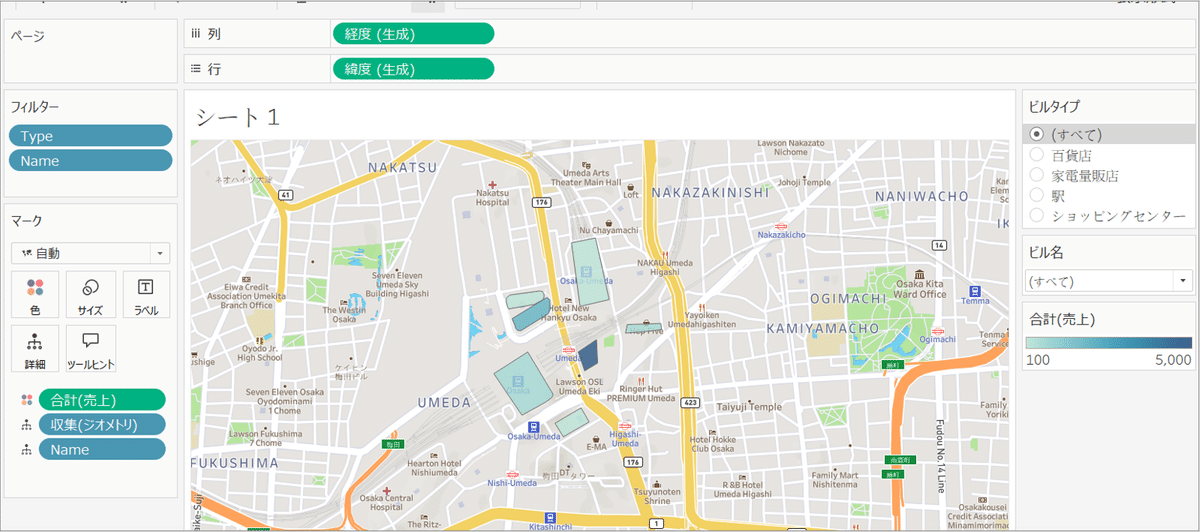This screenshot has height=532, width=1200.
Task: Click the UMEDA district map label
Action: 444,402
